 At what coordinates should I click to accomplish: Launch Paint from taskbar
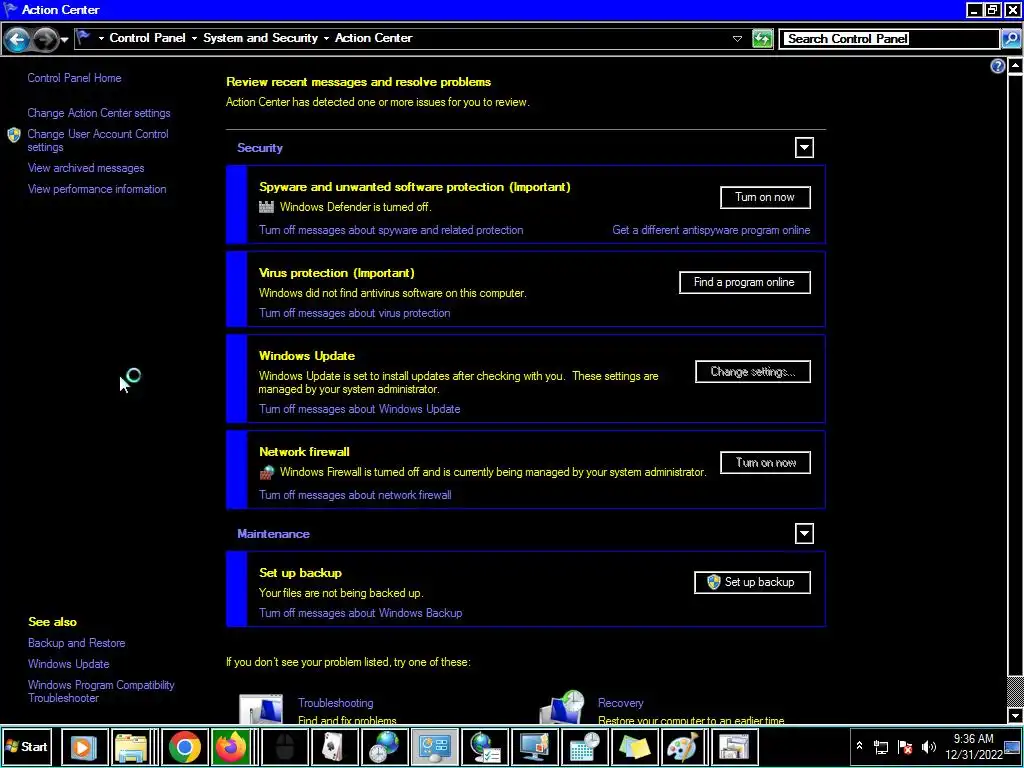tap(683, 747)
